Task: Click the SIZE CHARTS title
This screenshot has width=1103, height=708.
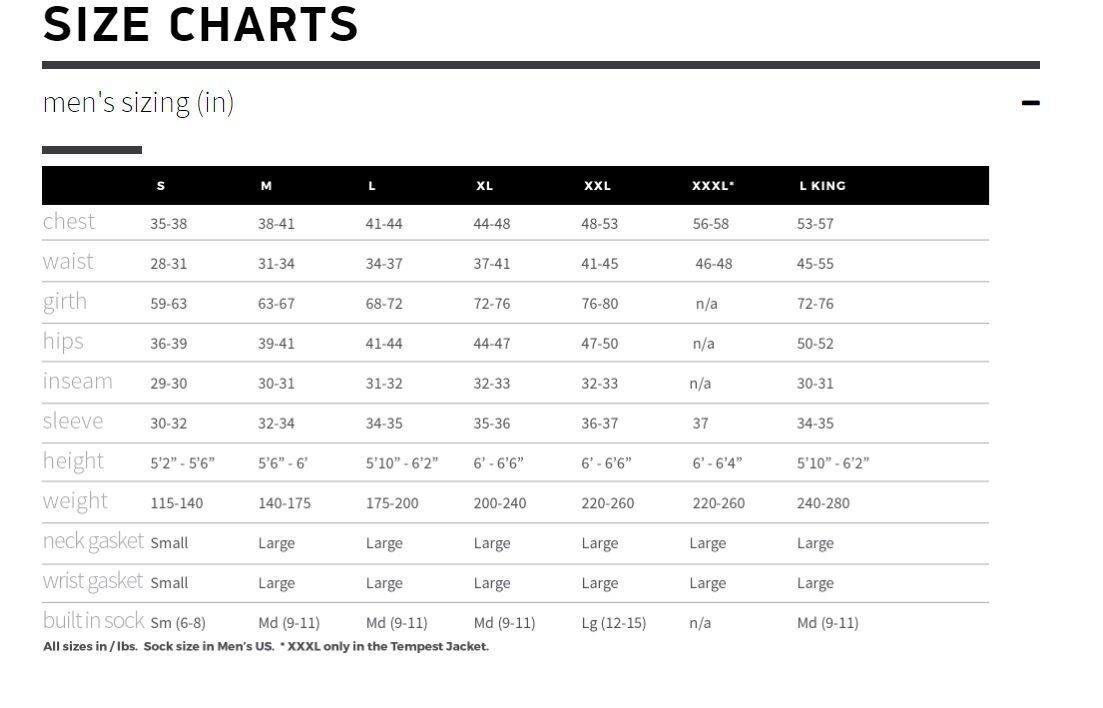Action: click(x=200, y=25)
